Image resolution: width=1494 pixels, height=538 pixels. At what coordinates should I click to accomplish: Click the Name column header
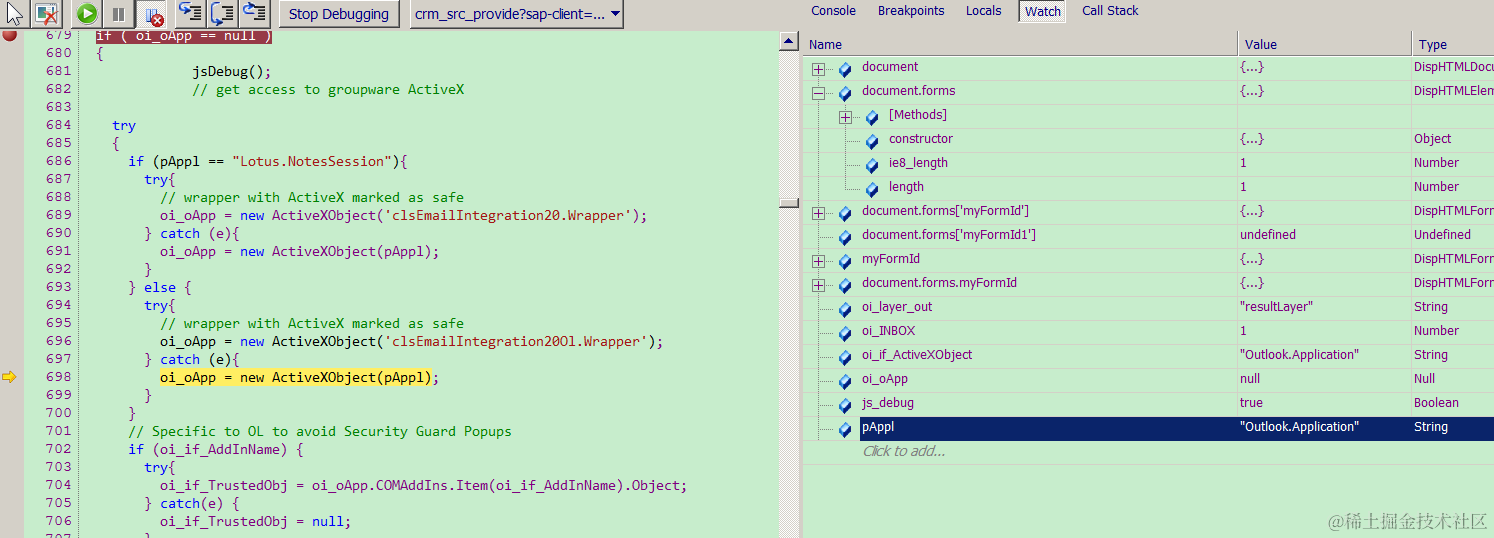pyautogui.click(x=1020, y=44)
